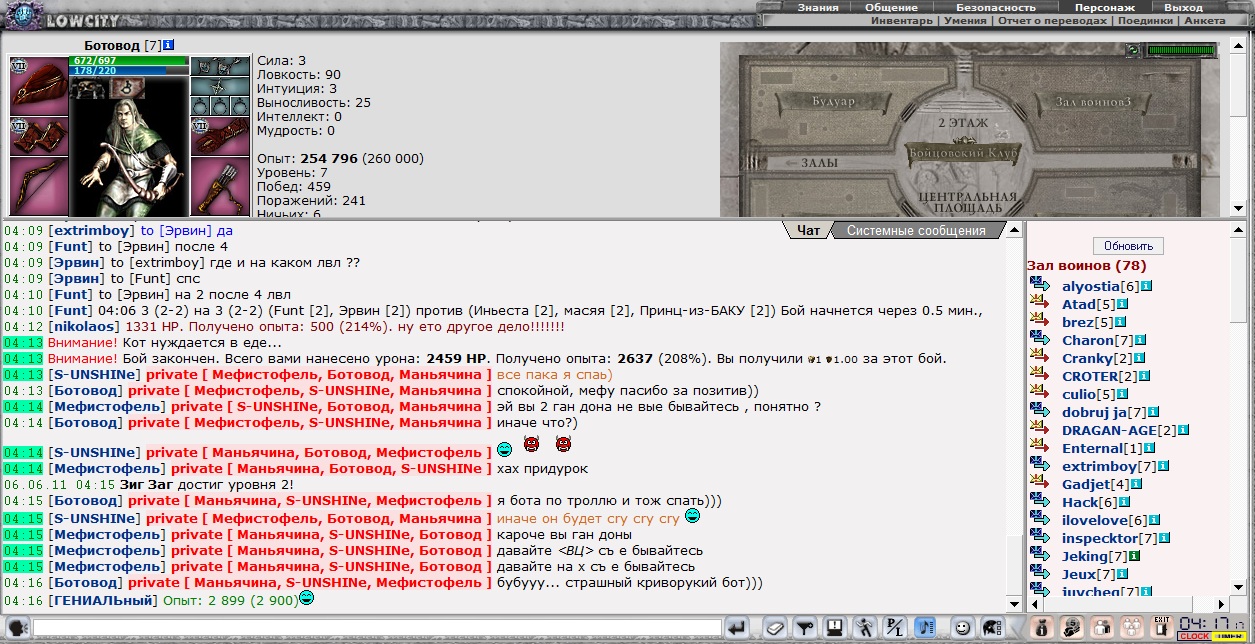The height and width of the screenshot is (644, 1255).
Task: Click the running man icon
Action: click(865, 628)
